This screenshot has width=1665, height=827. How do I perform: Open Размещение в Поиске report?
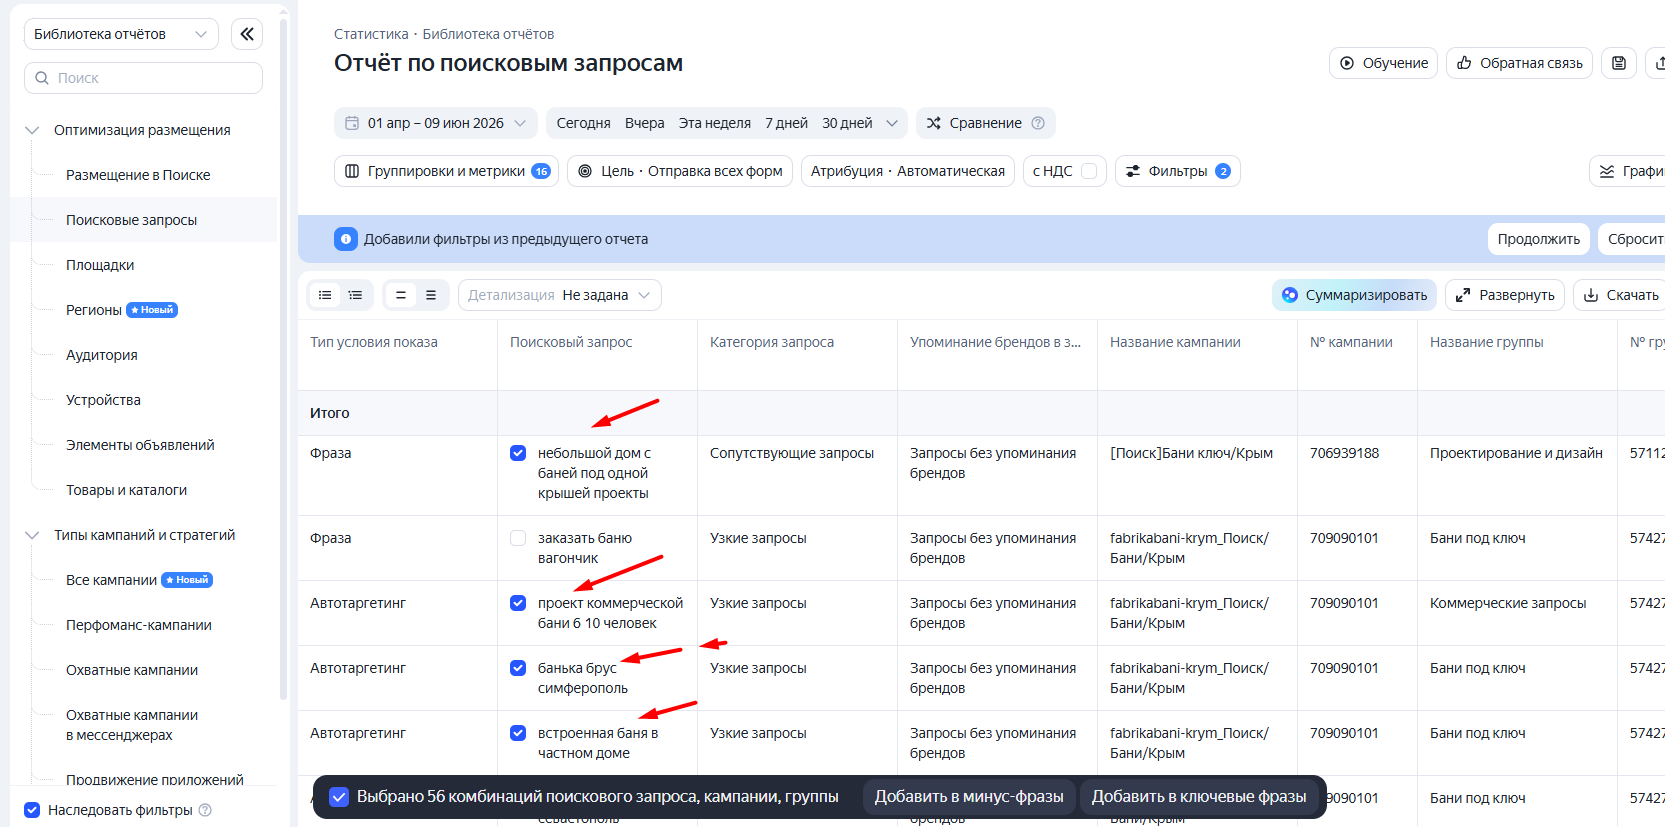point(138,175)
